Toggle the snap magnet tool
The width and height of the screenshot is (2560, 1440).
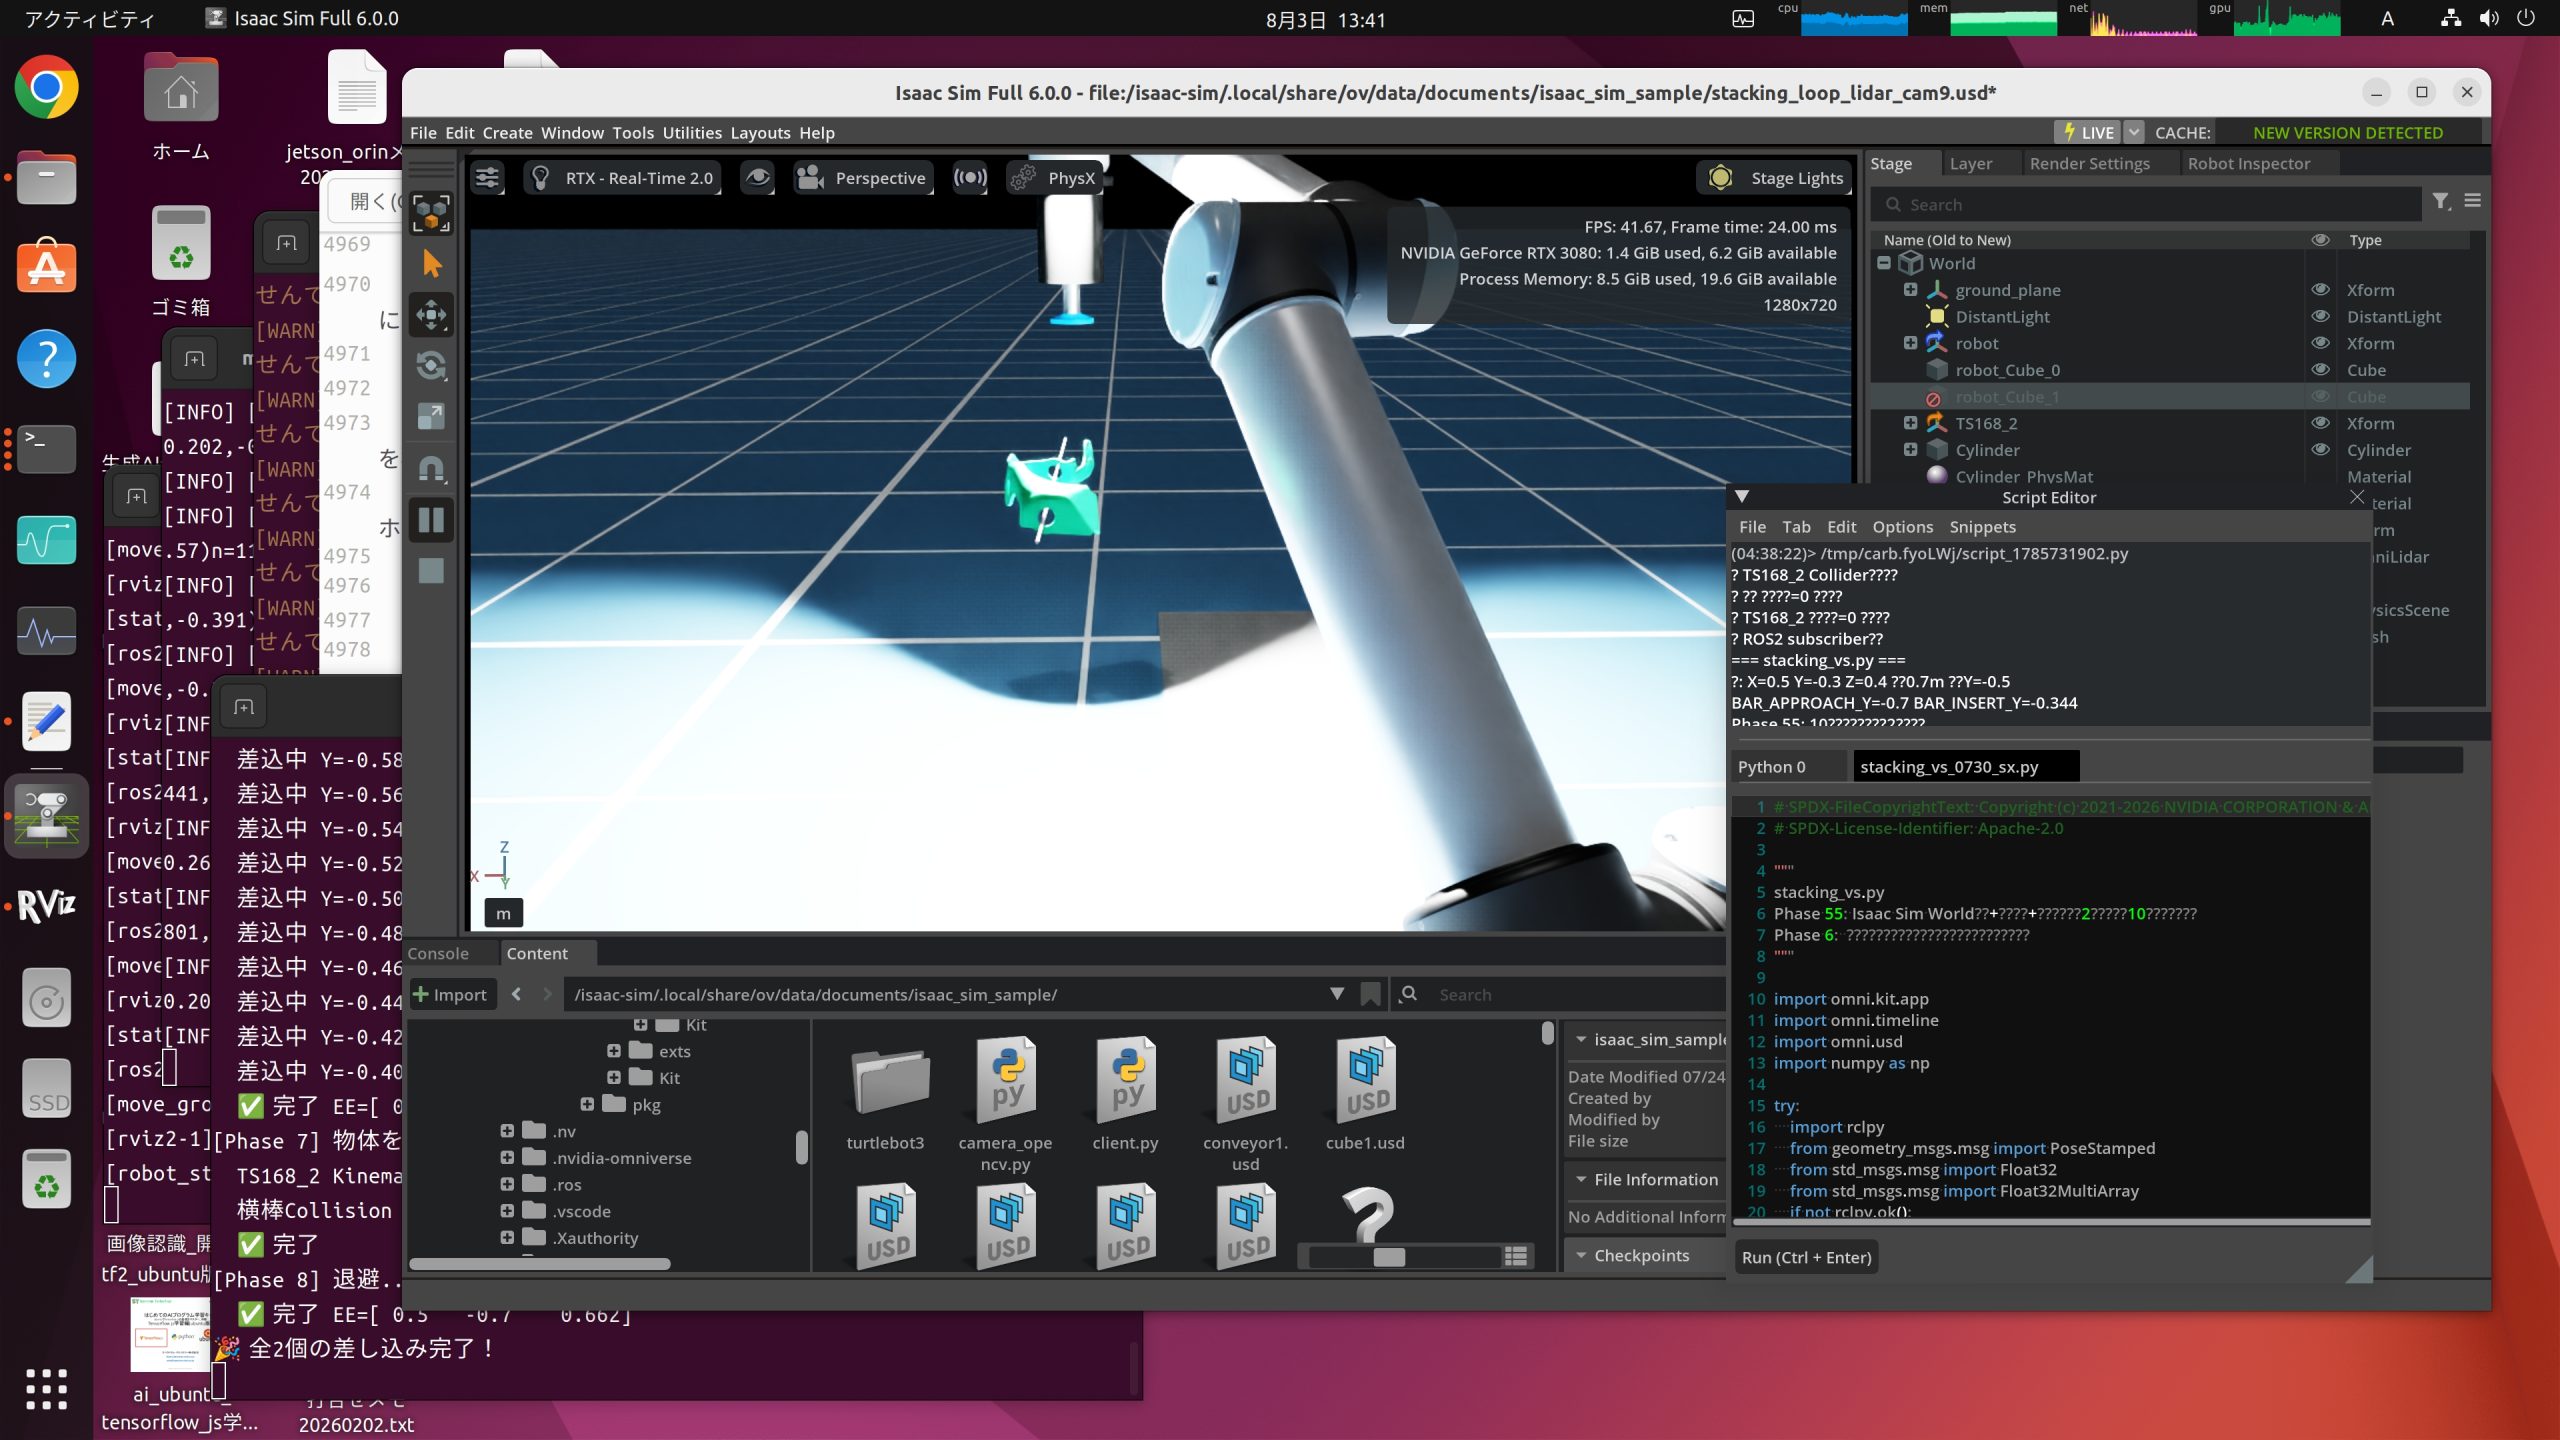point(431,468)
